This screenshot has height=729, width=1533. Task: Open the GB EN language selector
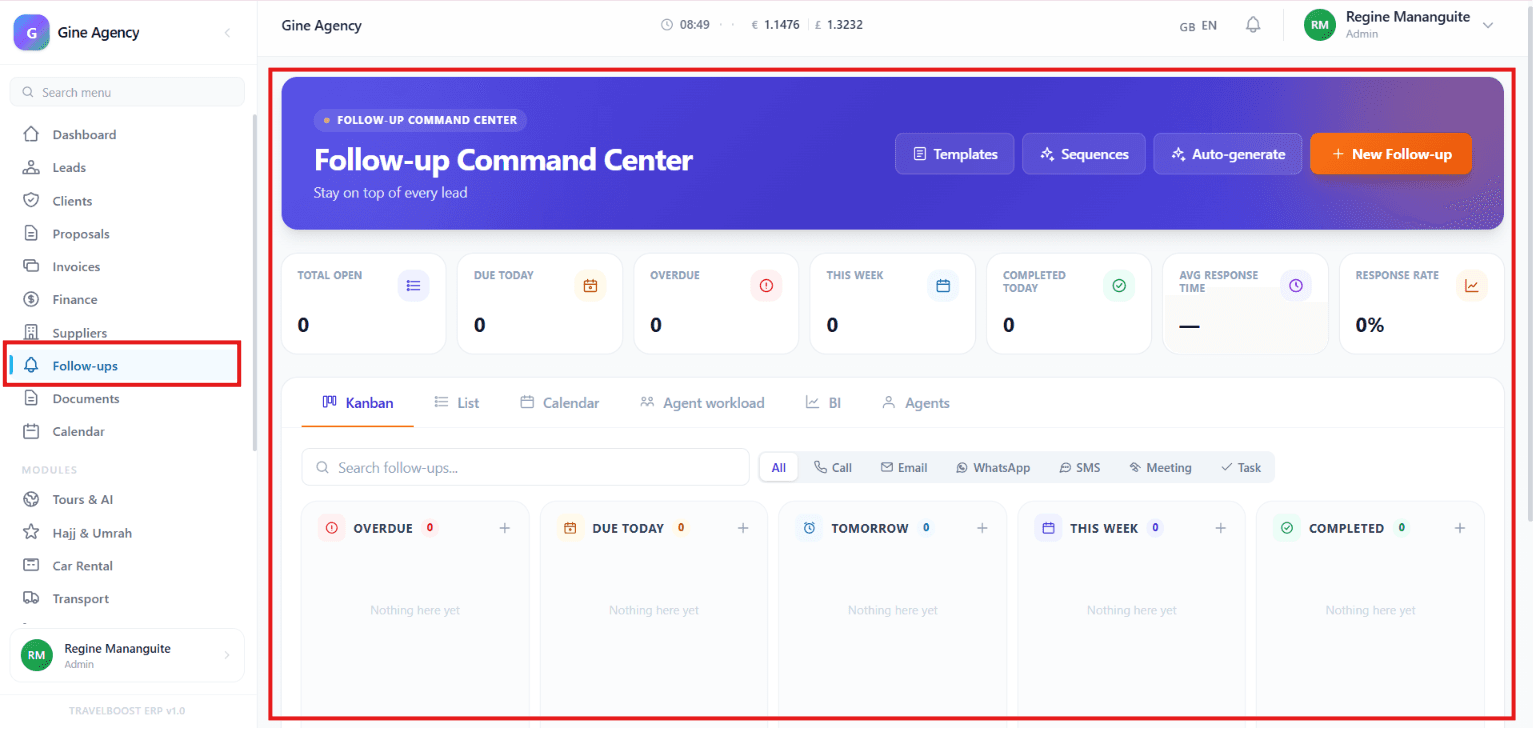1198,26
